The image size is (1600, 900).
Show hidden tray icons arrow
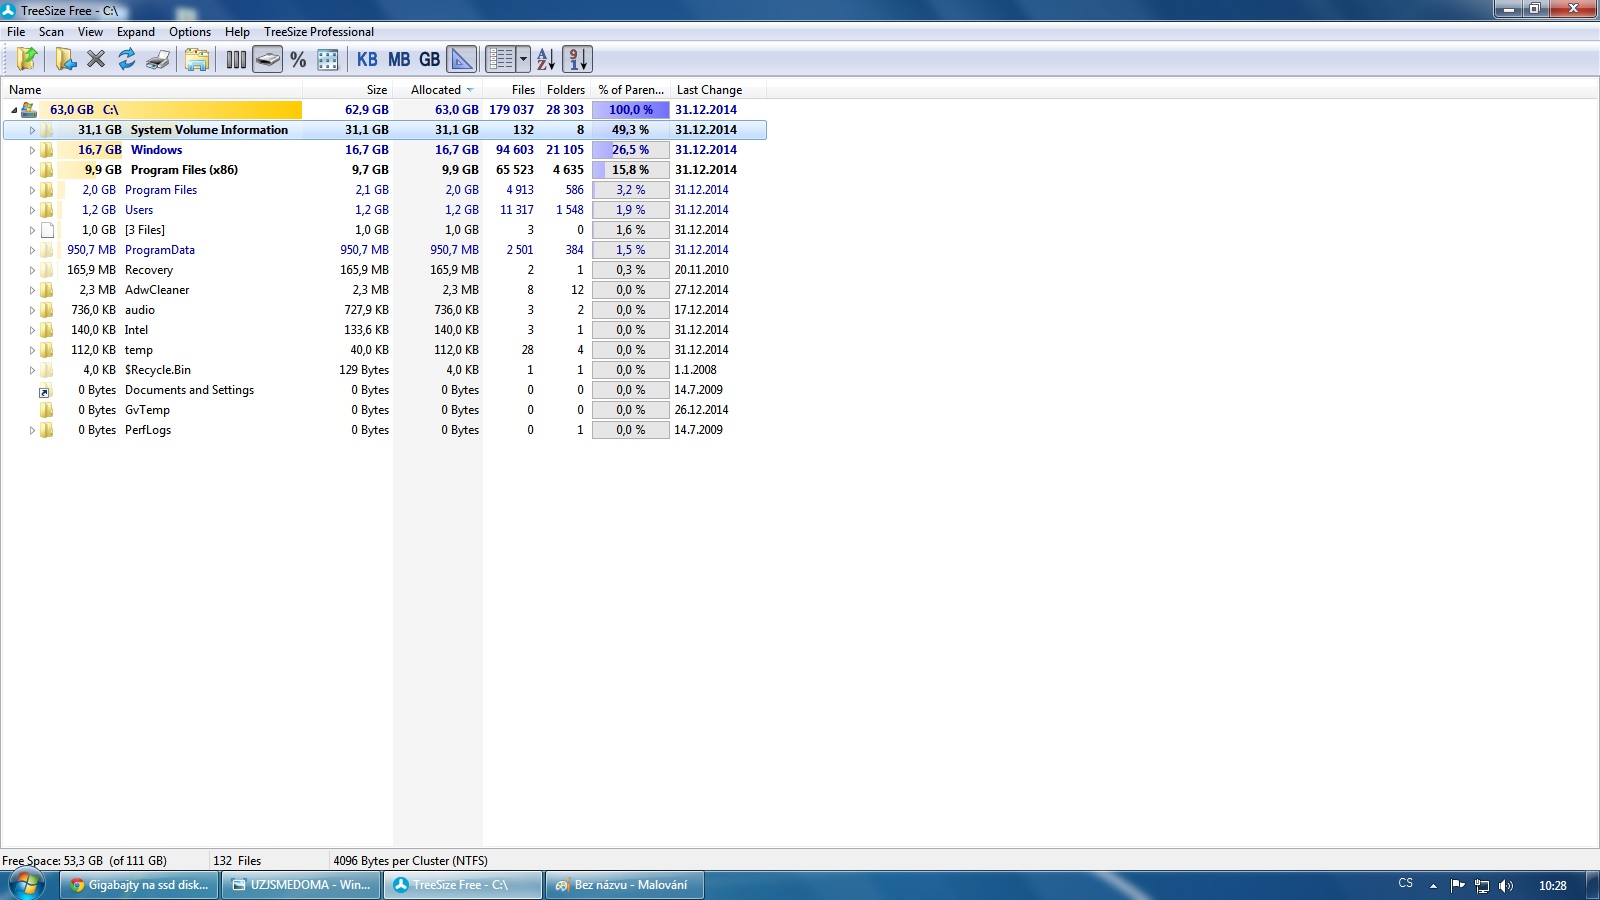[x=1433, y=885]
